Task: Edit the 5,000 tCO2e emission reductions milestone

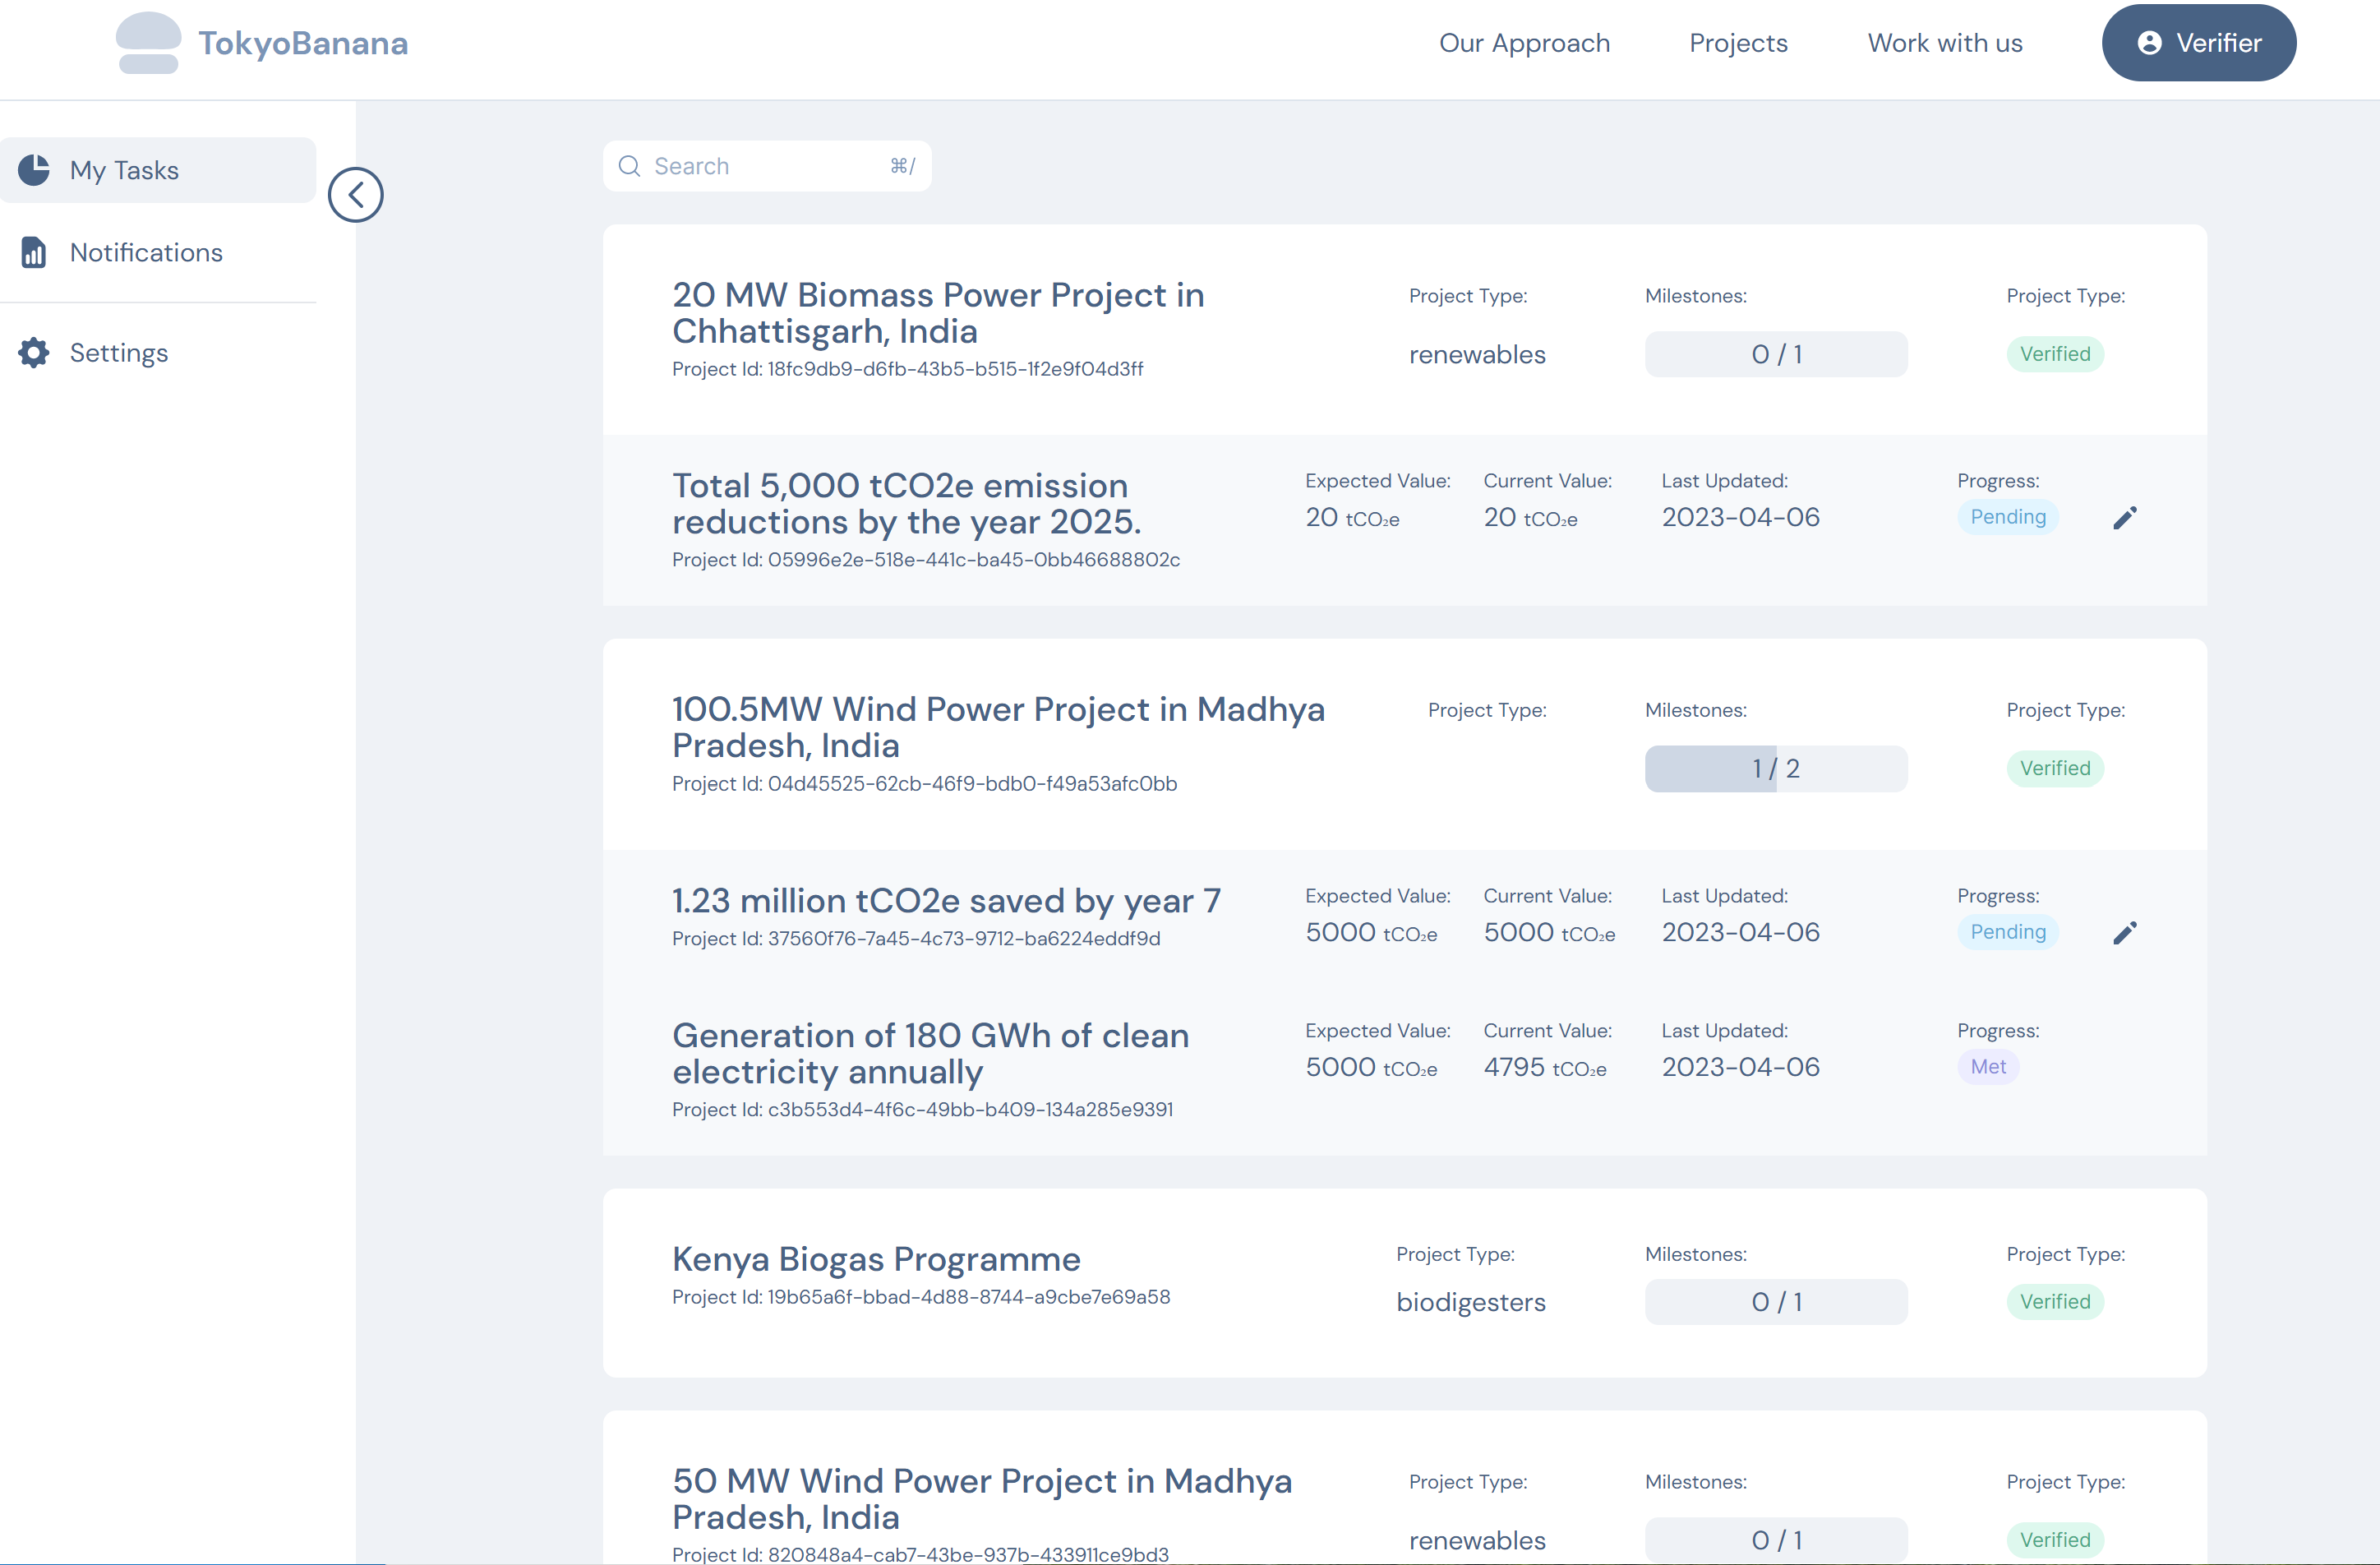Action: pos(2125,517)
